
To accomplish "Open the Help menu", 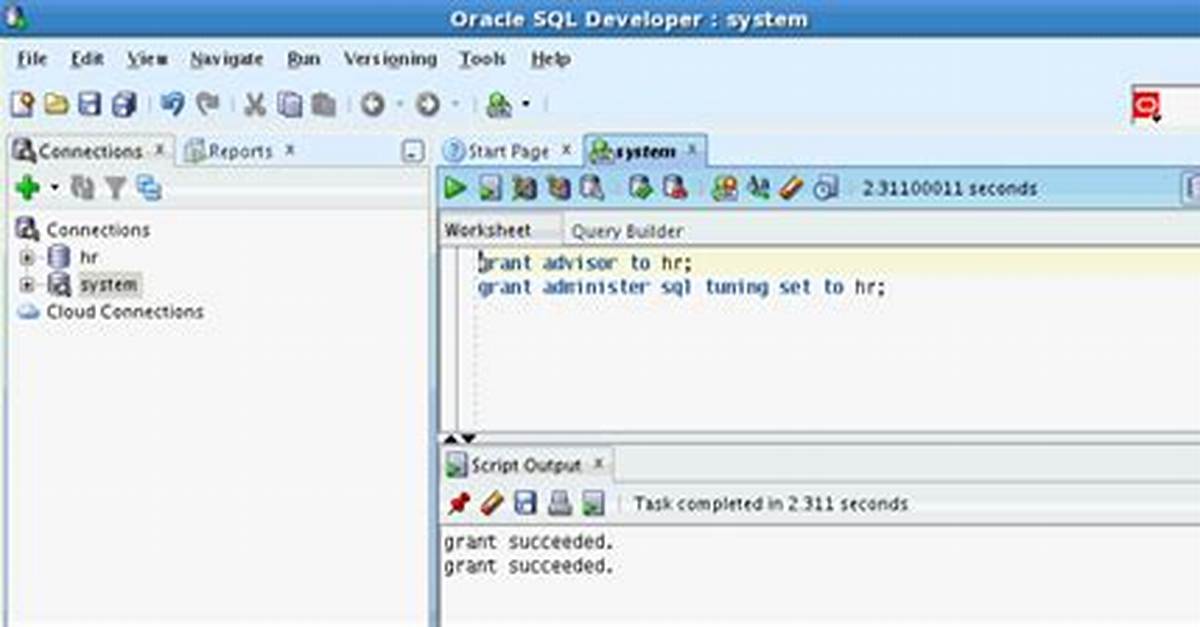I will pos(550,59).
